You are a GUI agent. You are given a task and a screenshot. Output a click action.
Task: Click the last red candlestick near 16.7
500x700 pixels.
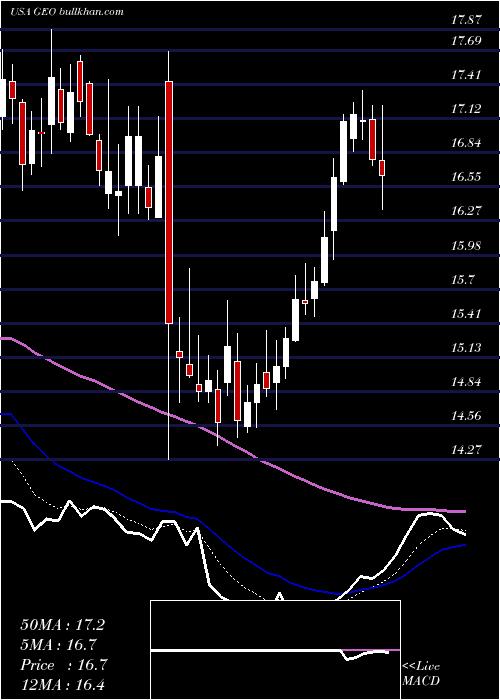click(382, 168)
